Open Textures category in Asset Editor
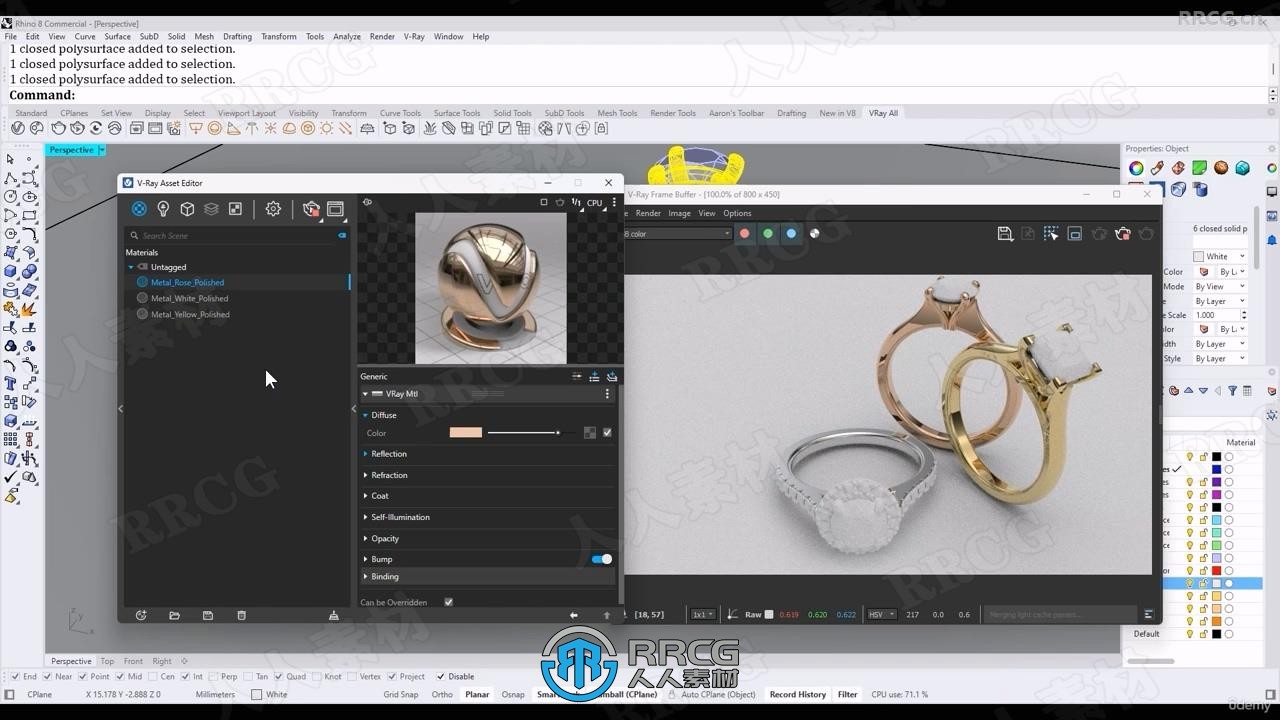Viewport: 1280px width, 720px height. coord(235,209)
